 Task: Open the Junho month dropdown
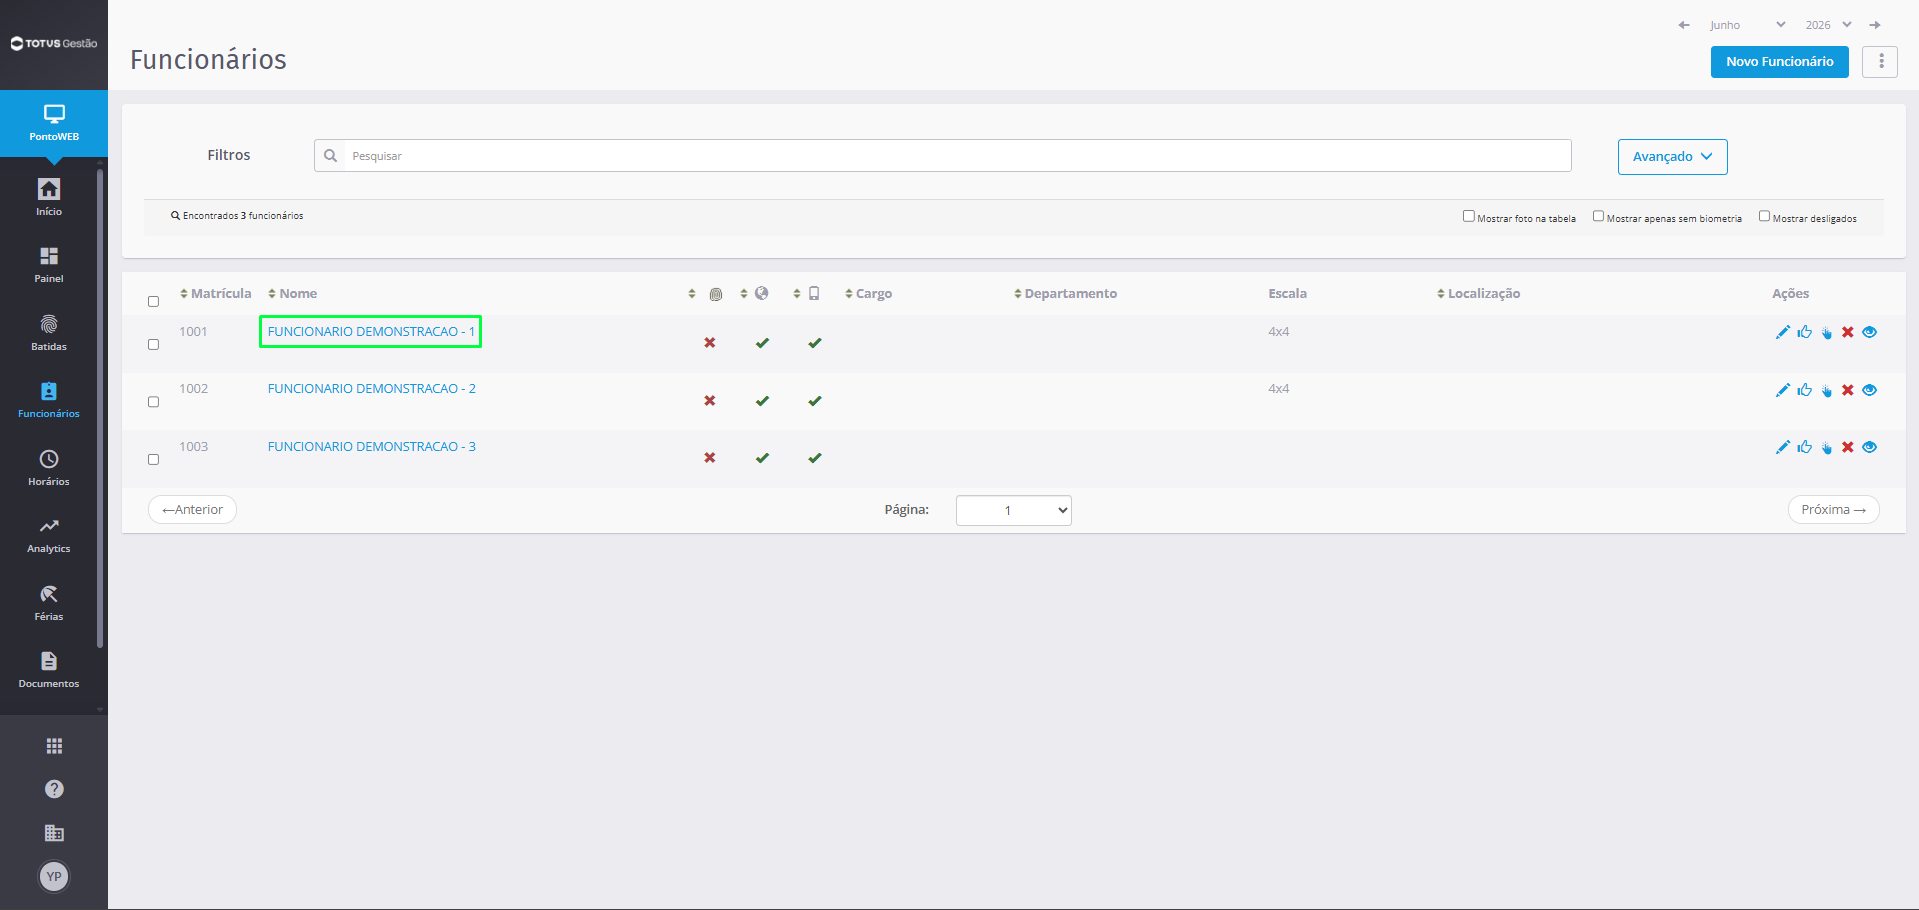tap(1748, 25)
